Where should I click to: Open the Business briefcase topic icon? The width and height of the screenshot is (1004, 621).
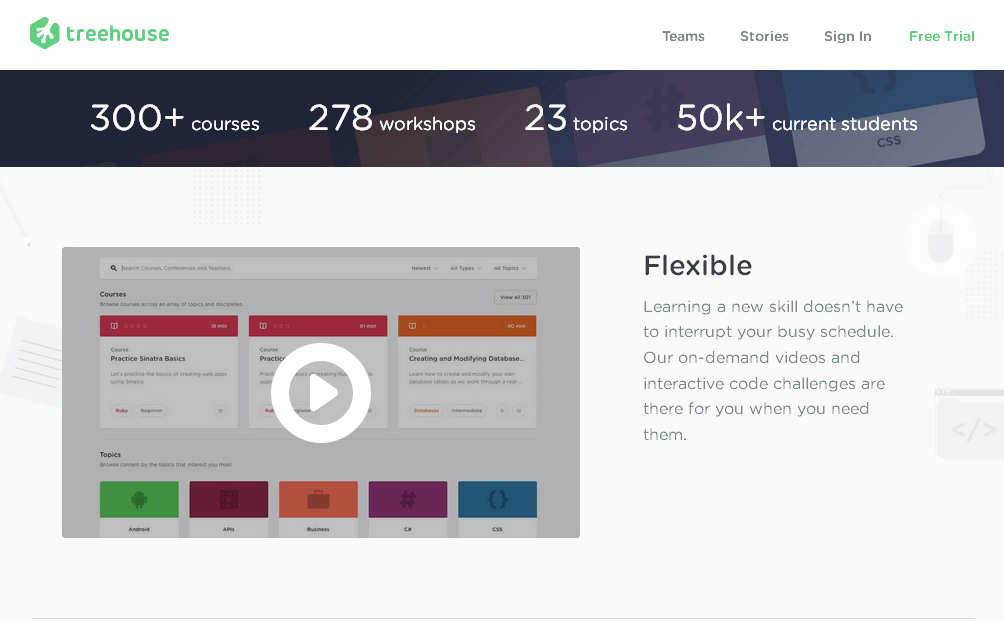[318, 499]
